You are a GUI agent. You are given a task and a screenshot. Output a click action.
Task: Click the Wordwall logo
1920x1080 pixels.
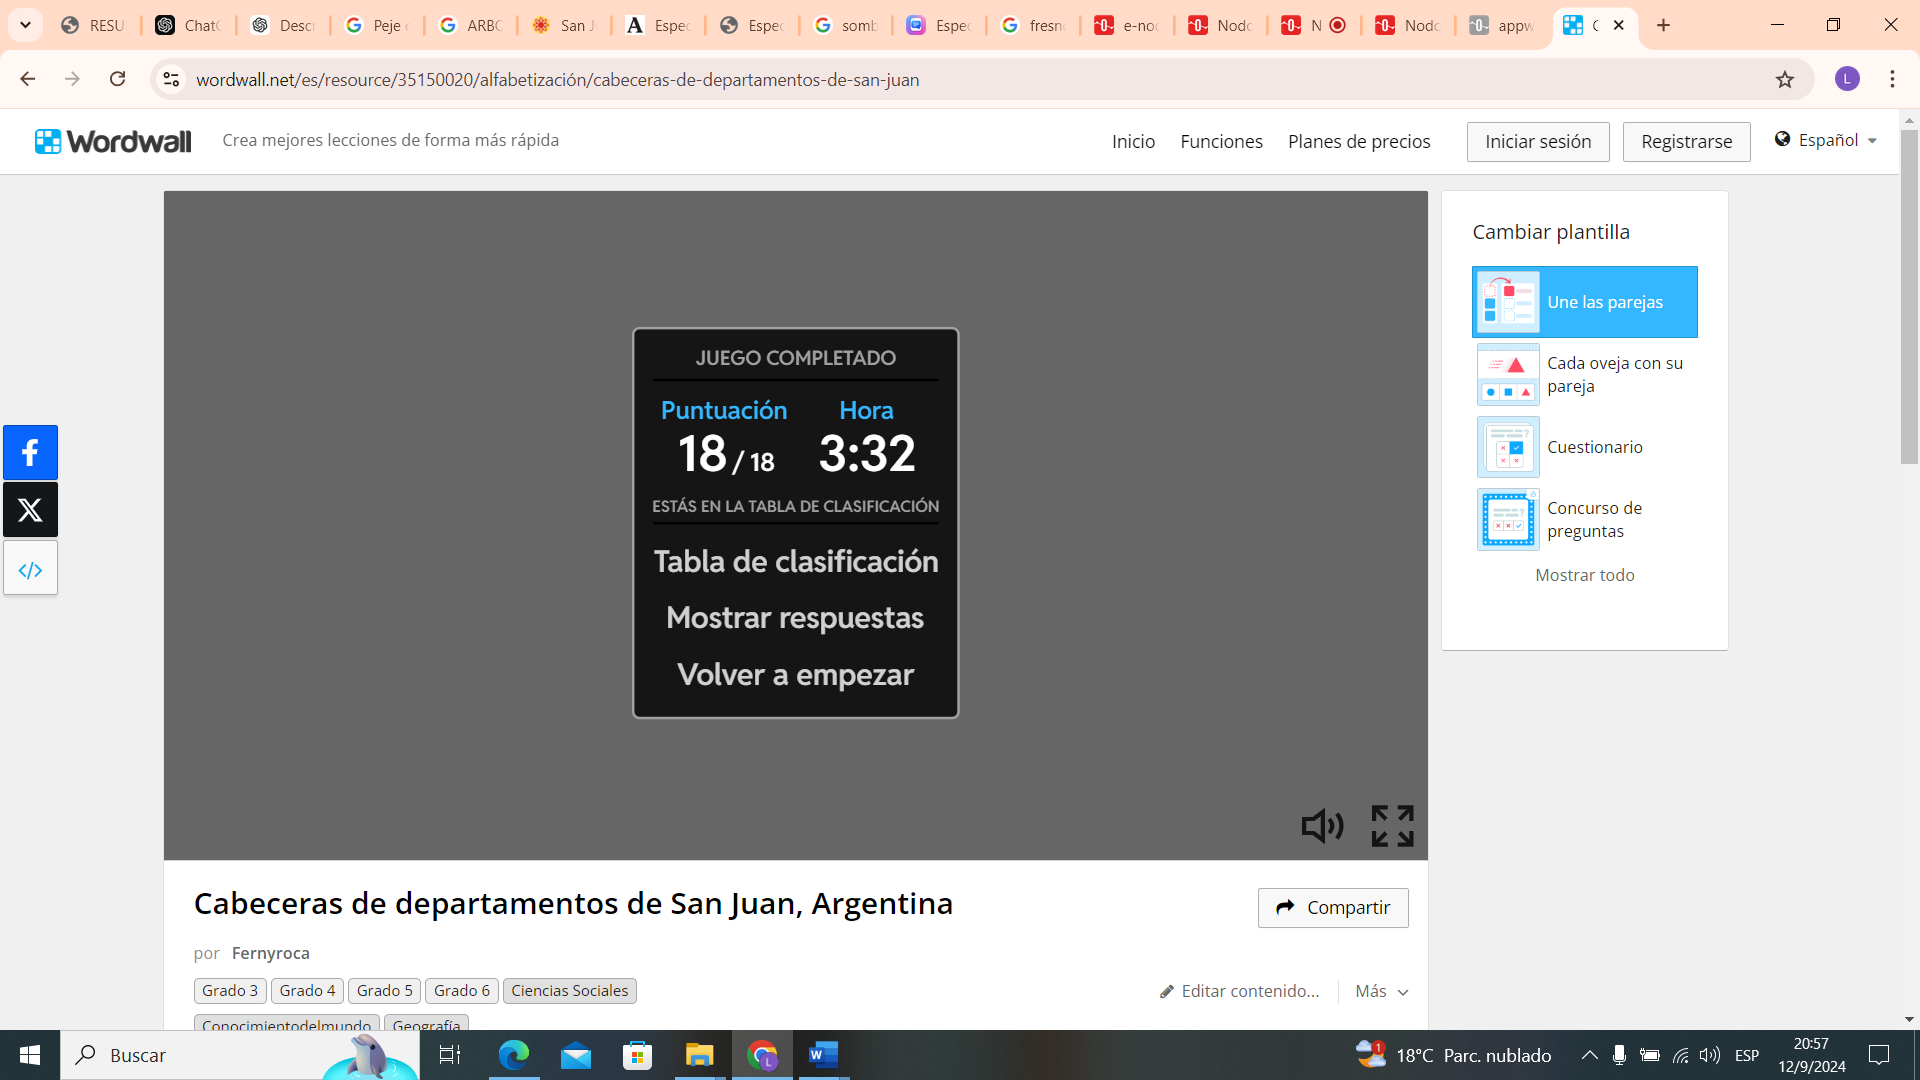[x=113, y=141]
